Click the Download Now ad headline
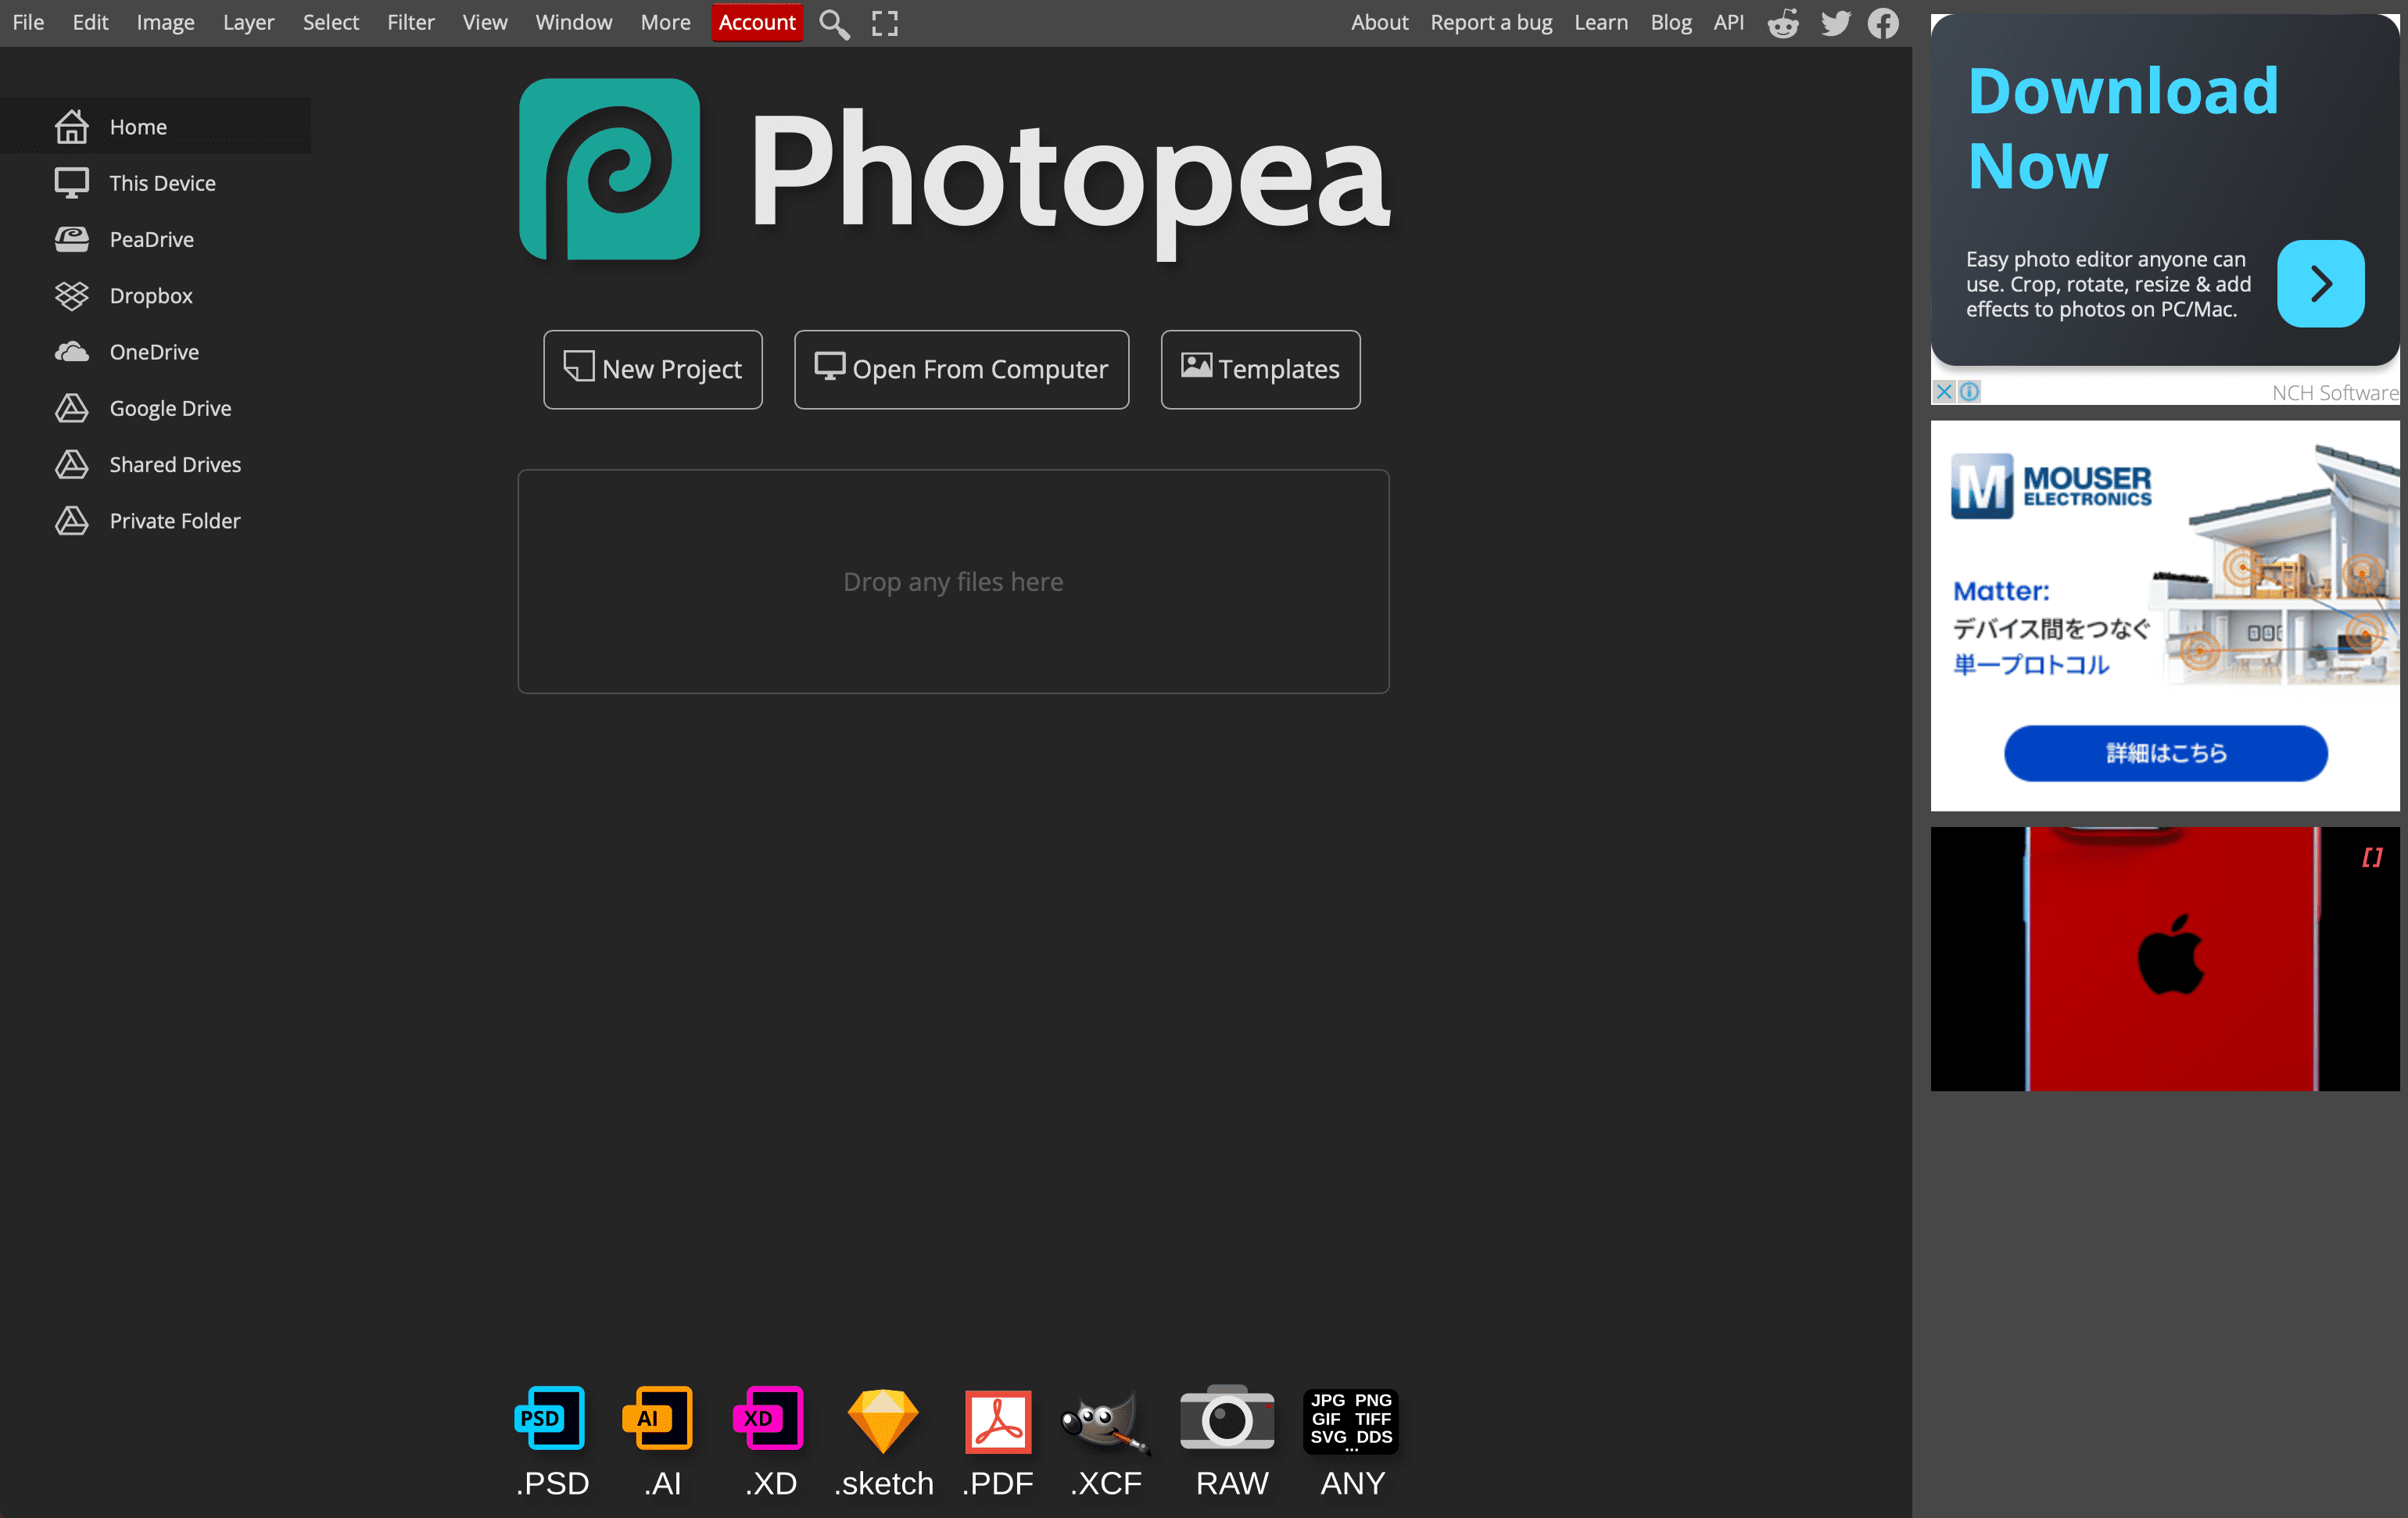The height and width of the screenshot is (1518, 2408). tap(2122, 128)
